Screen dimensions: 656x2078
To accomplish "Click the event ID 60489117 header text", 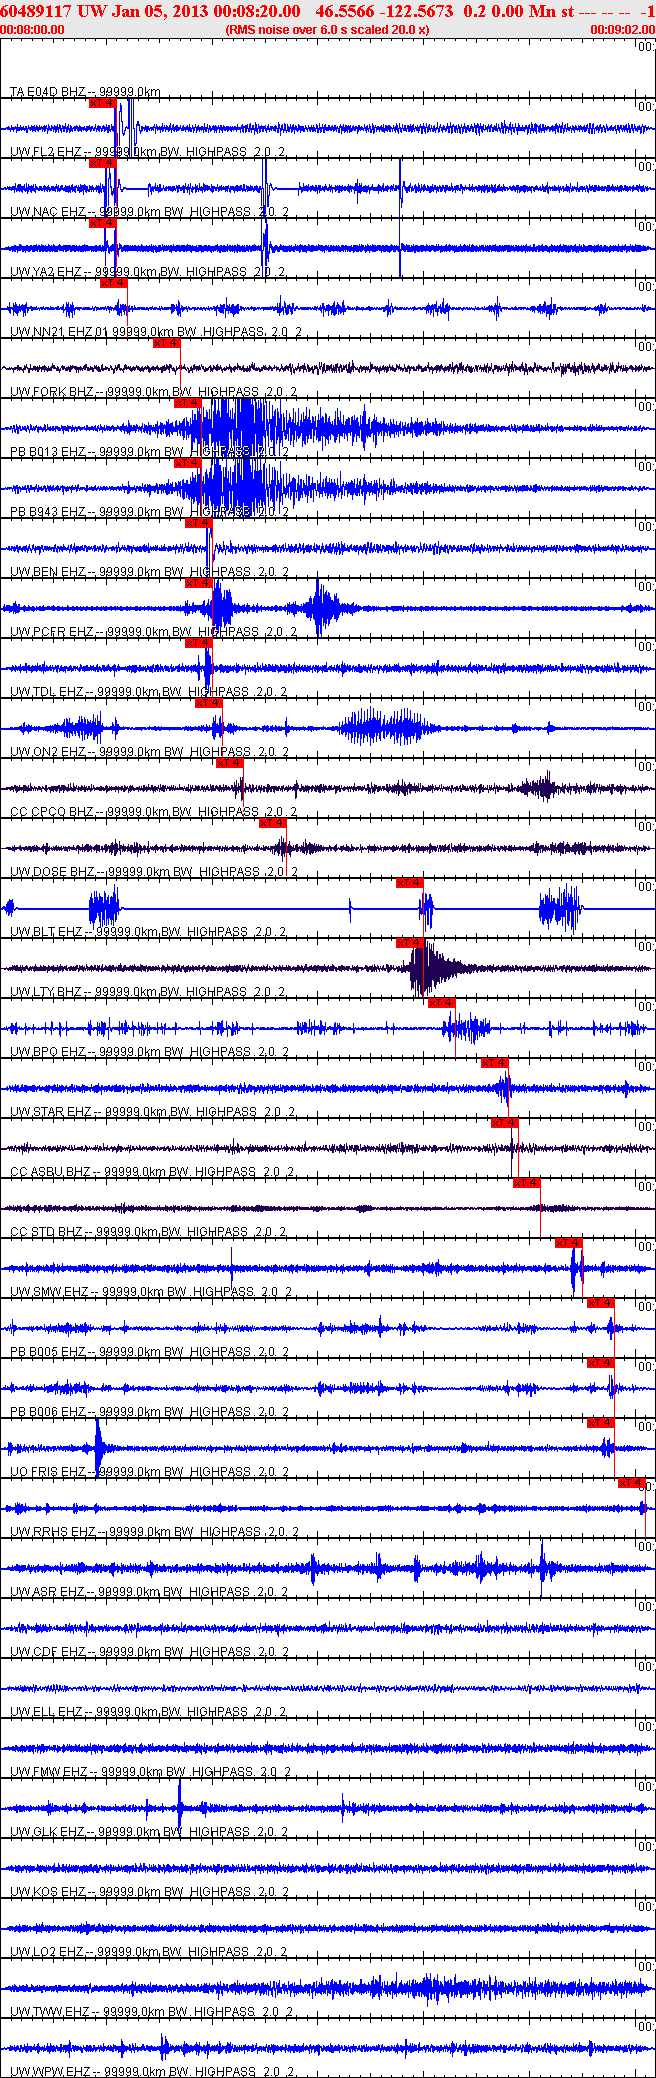I will (36, 11).
